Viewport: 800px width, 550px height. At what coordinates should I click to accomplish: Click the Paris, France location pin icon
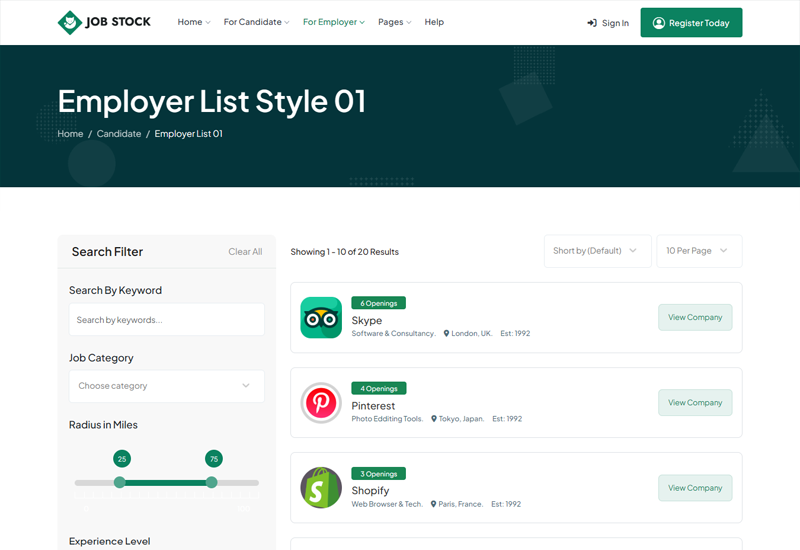pyautogui.click(x=434, y=504)
